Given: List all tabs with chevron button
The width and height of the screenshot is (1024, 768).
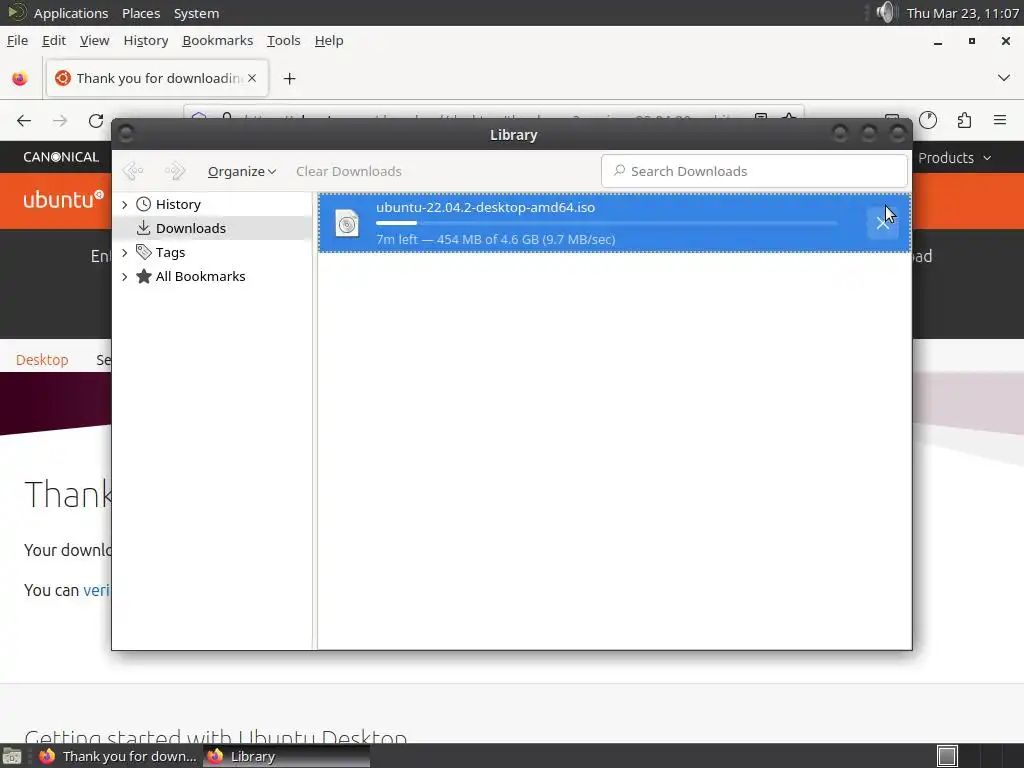Looking at the screenshot, I should pos(1004,78).
